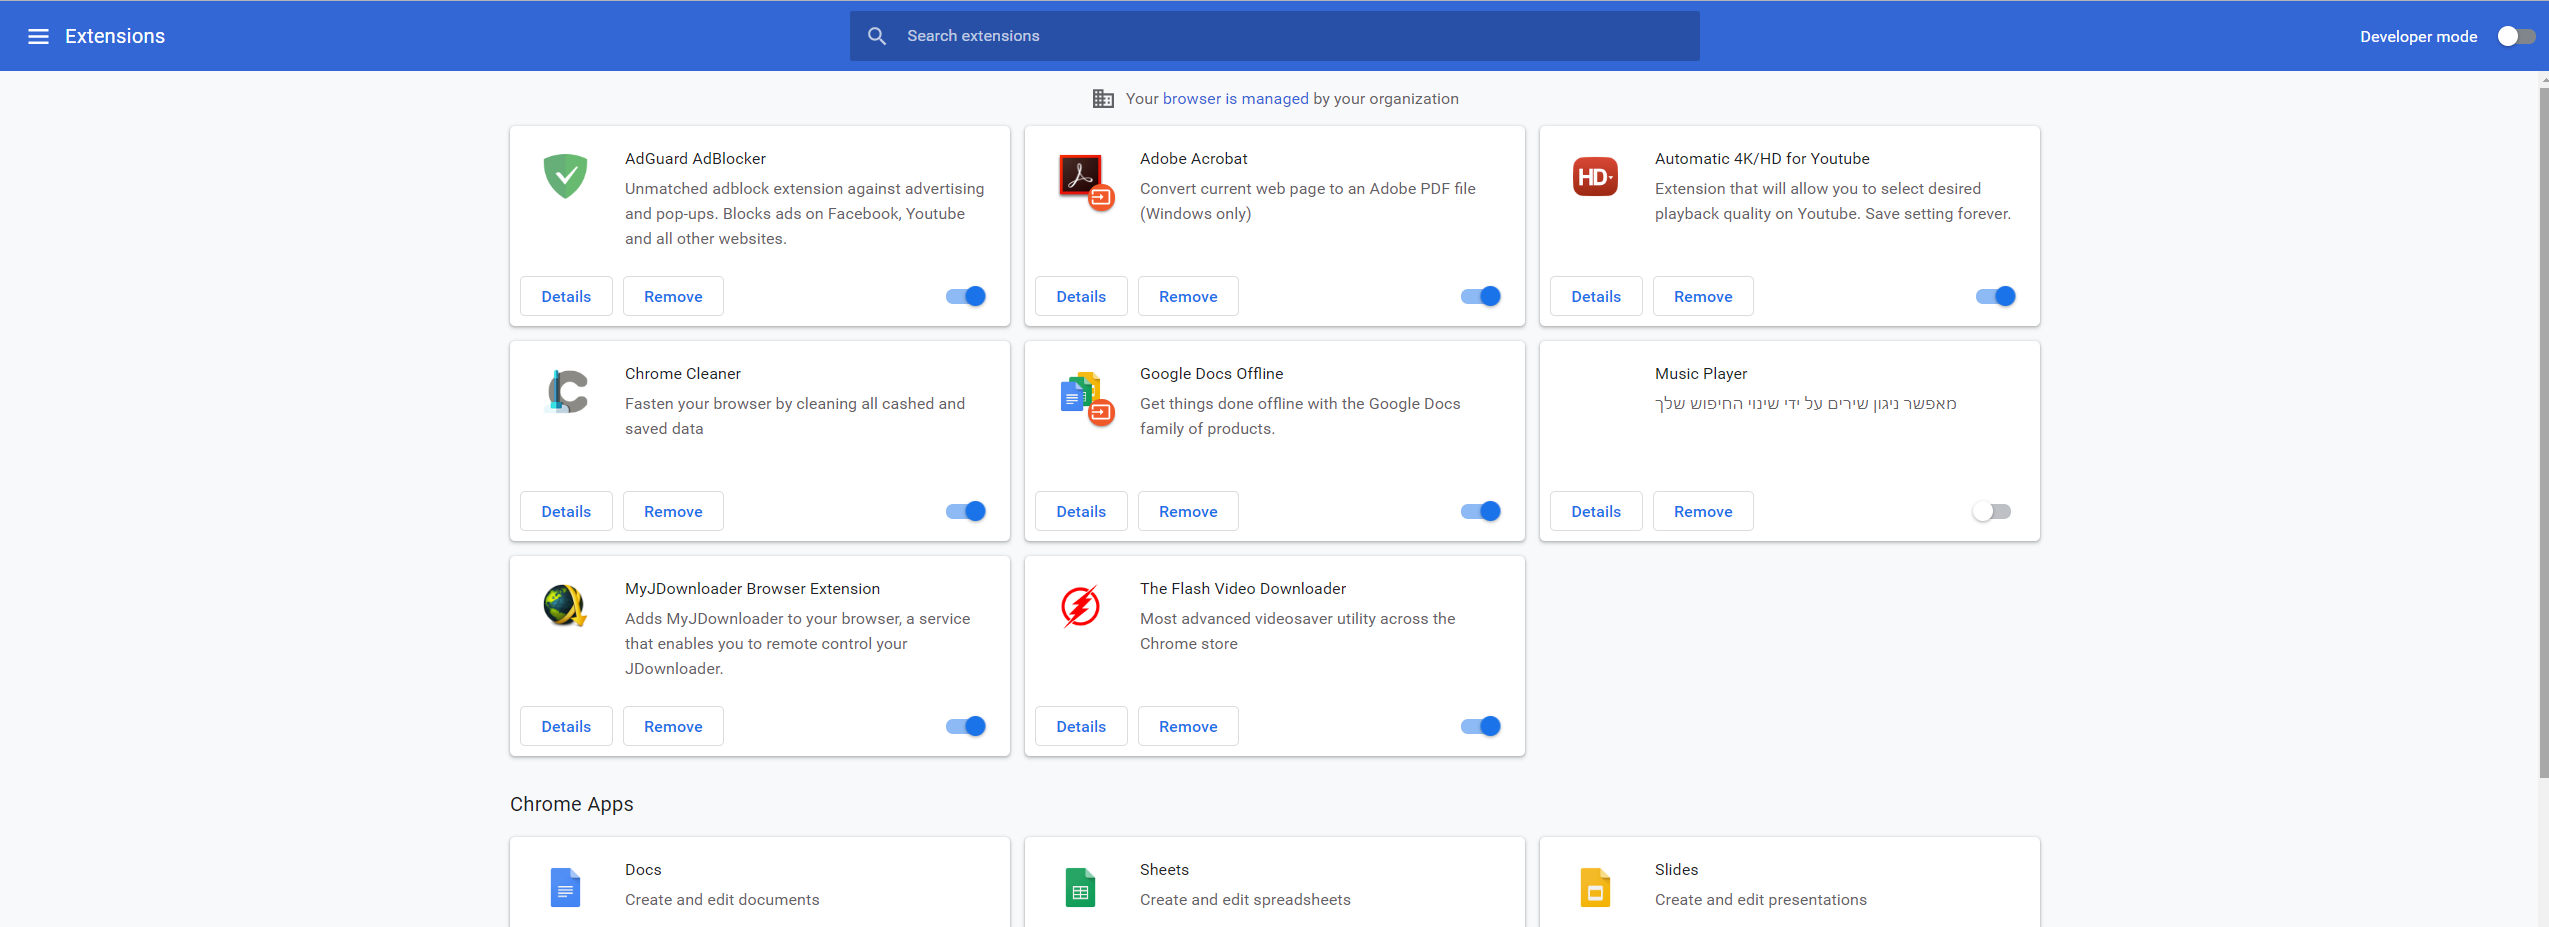This screenshot has width=2549, height=927.
Task: Click the 'Create and edit spreadsheets' description
Action: [x=1245, y=899]
